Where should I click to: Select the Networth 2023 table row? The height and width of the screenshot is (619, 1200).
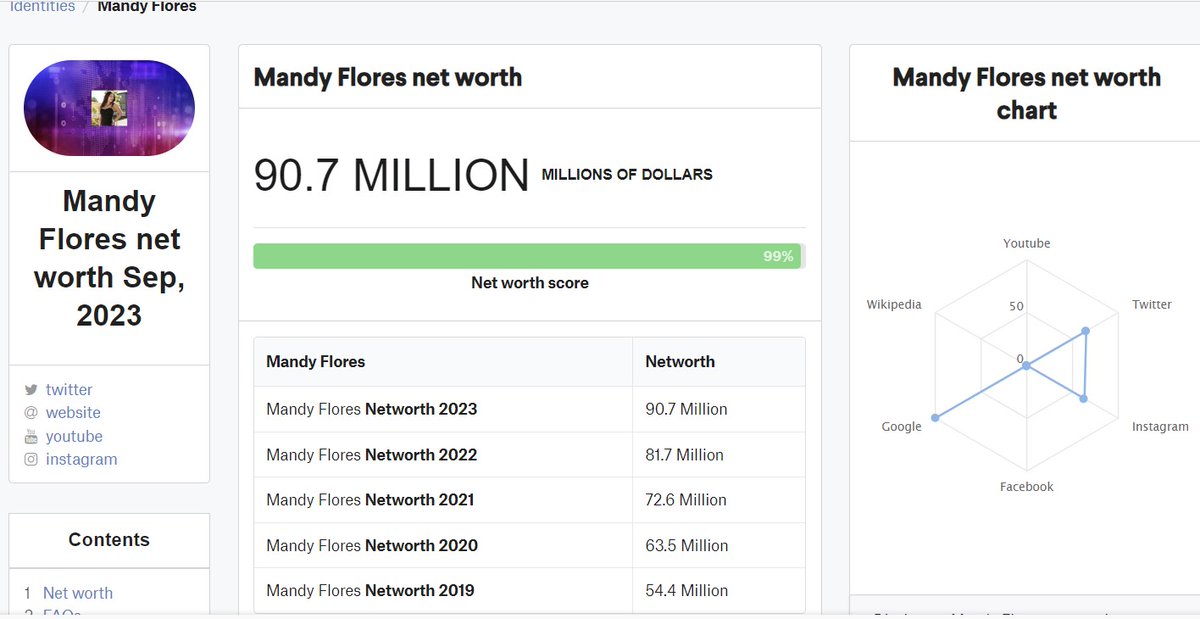click(x=529, y=409)
